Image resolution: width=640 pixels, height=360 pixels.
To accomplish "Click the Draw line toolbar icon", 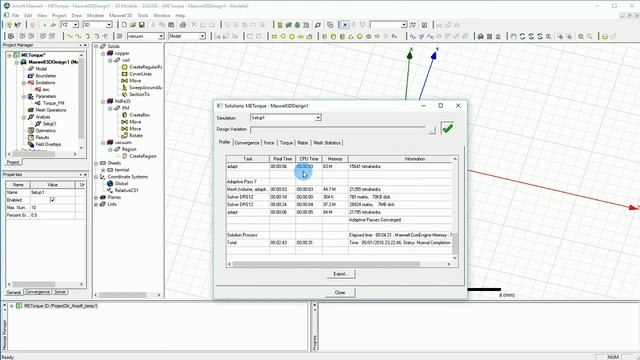I will point(70,36).
